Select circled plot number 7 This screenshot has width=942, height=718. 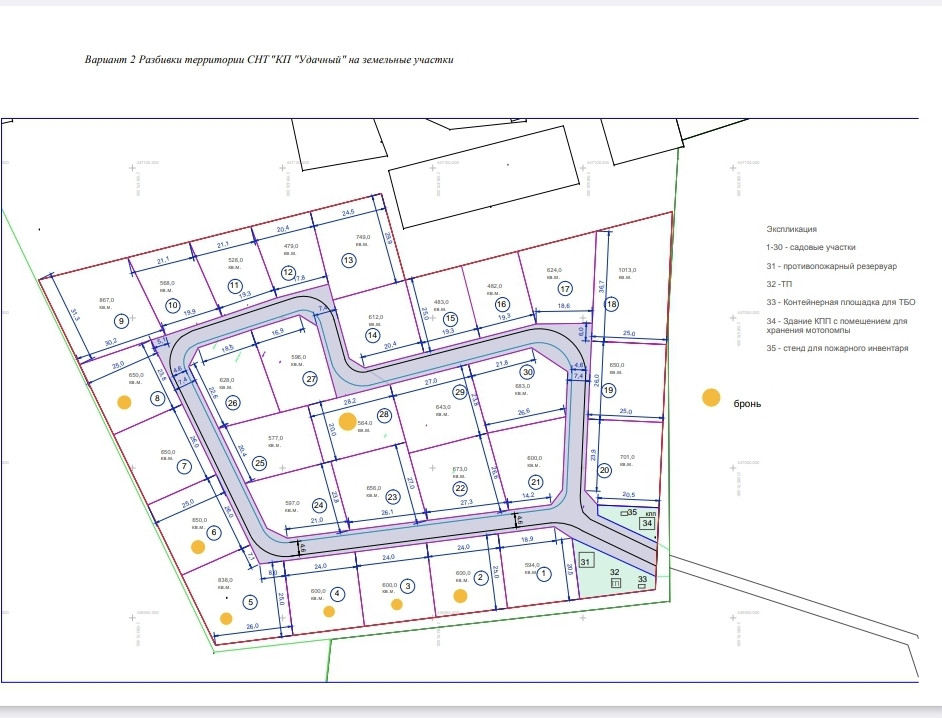pos(184,466)
